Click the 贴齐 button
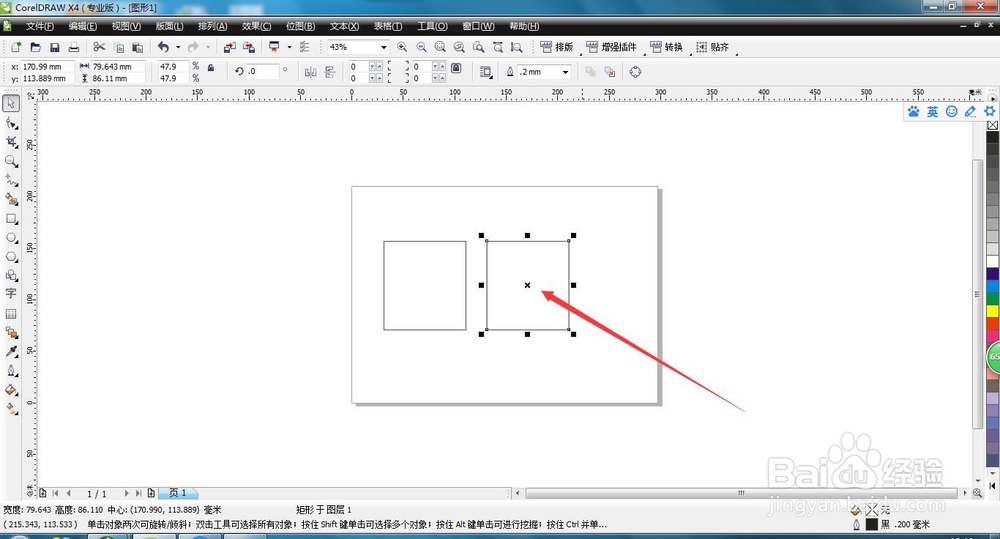The height and width of the screenshot is (539, 1000). coord(712,47)
